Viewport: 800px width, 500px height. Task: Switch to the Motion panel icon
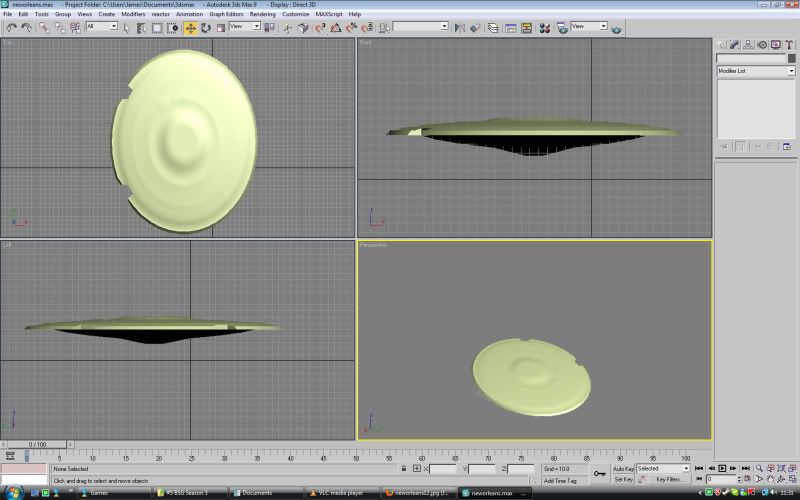coord(762,45)
